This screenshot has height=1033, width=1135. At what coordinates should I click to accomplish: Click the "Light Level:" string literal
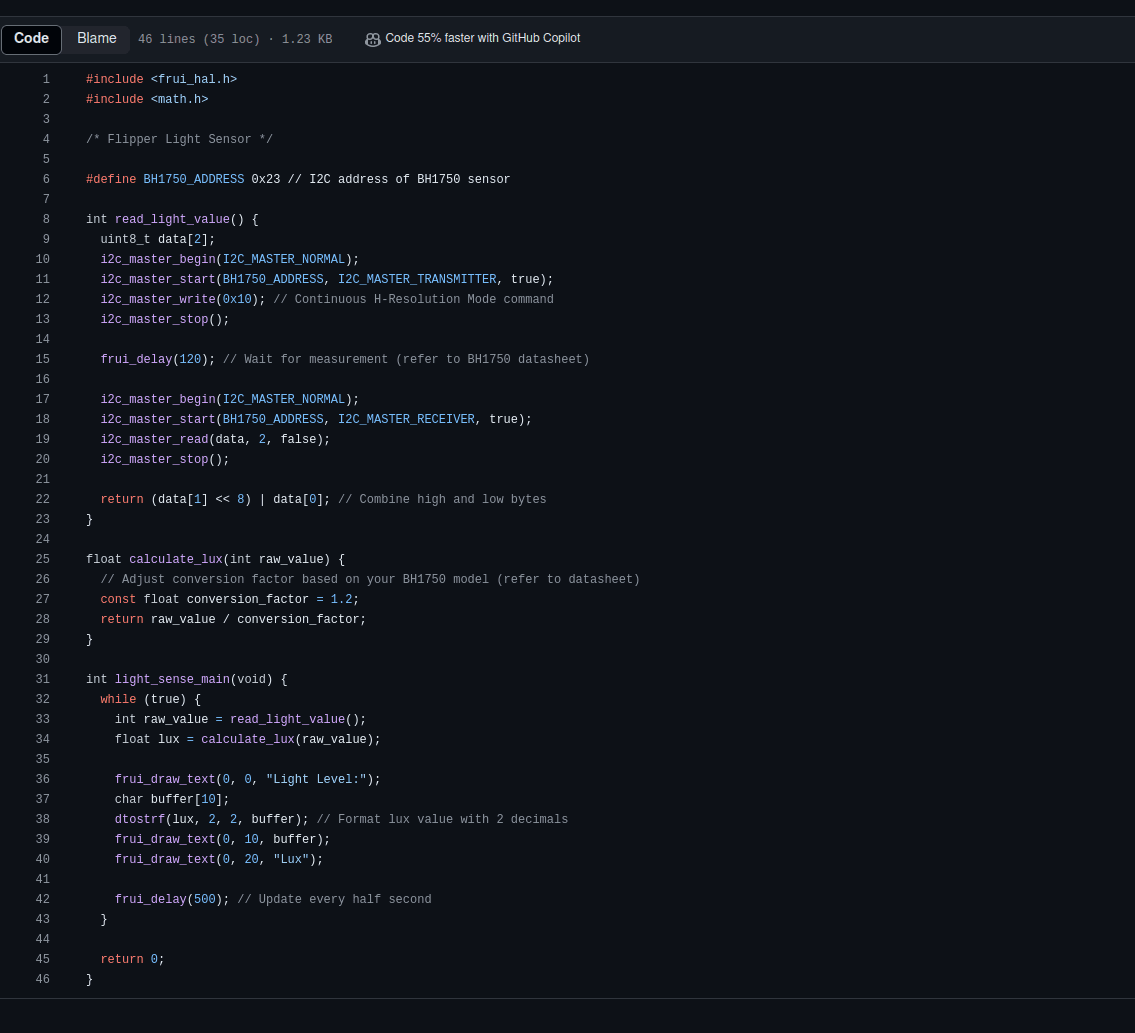tap(316, 780)
